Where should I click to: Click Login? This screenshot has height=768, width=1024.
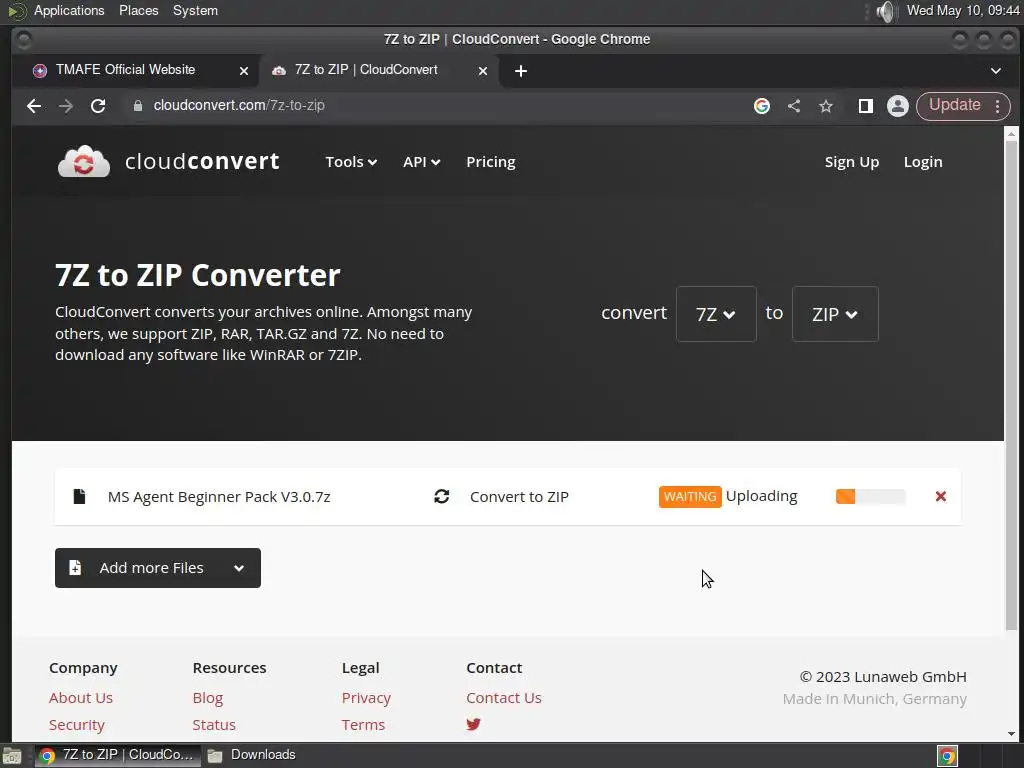tap(923, 162)
